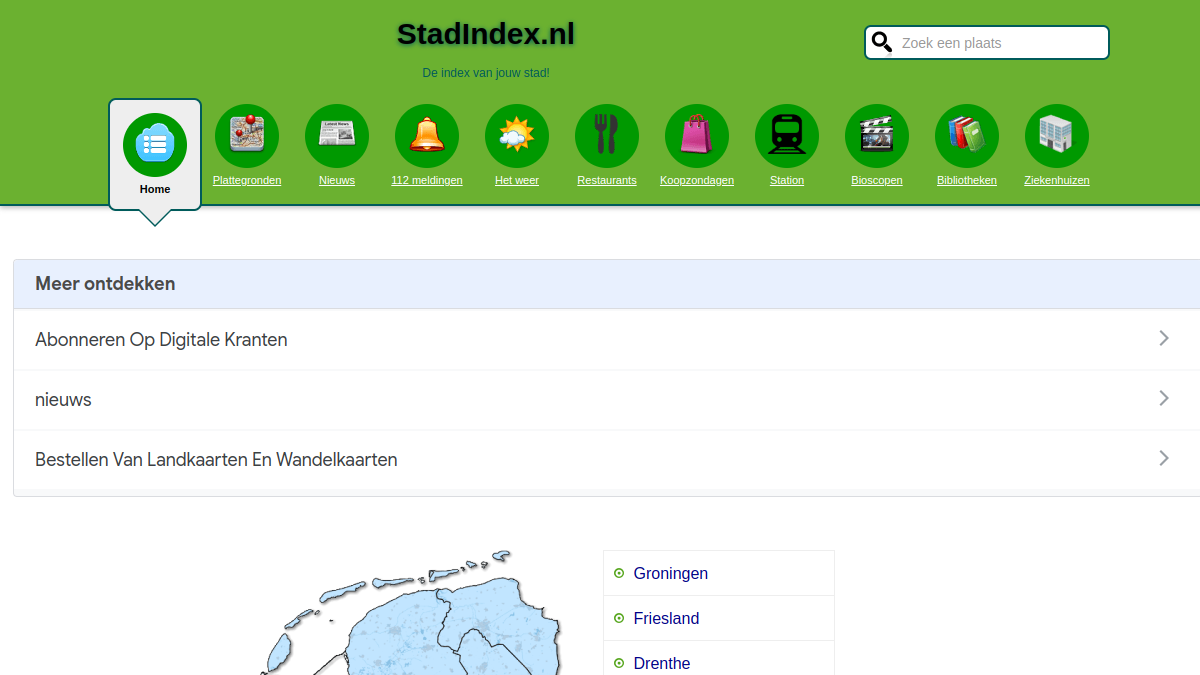Click the Meer ontdekken heading
Image resolution: width=1200 pixels, height=675 pixels.
(105, 283)
